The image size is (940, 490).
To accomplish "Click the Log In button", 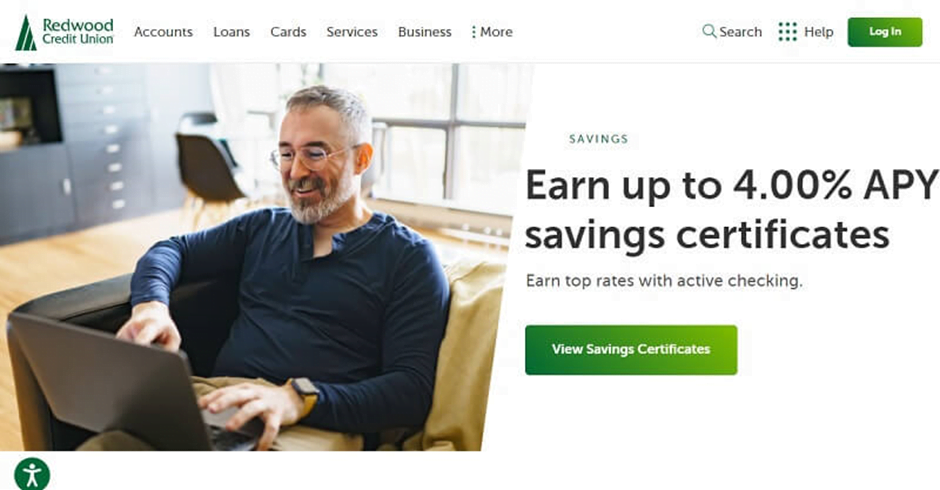I will 885,32.
